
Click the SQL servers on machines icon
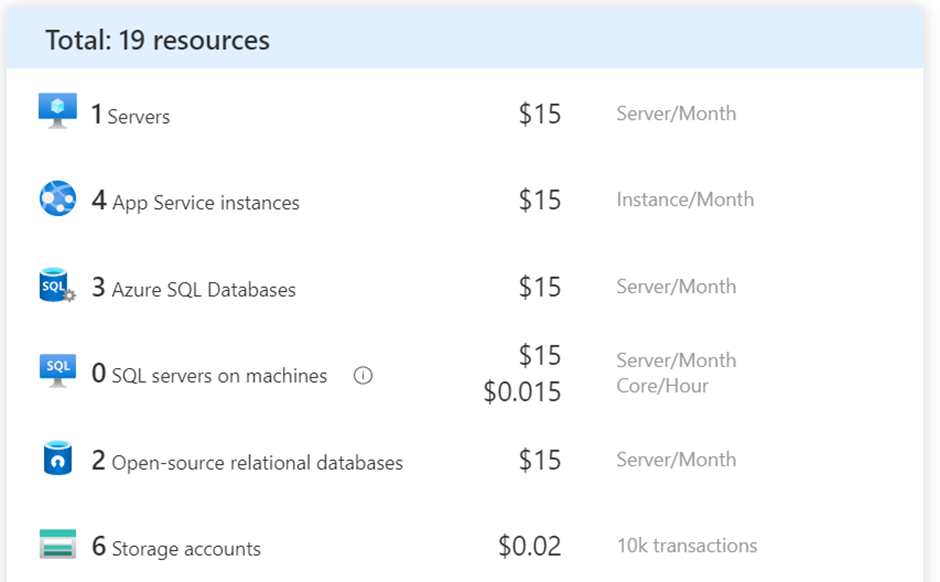pyautogui.click(x=57, y=372)
